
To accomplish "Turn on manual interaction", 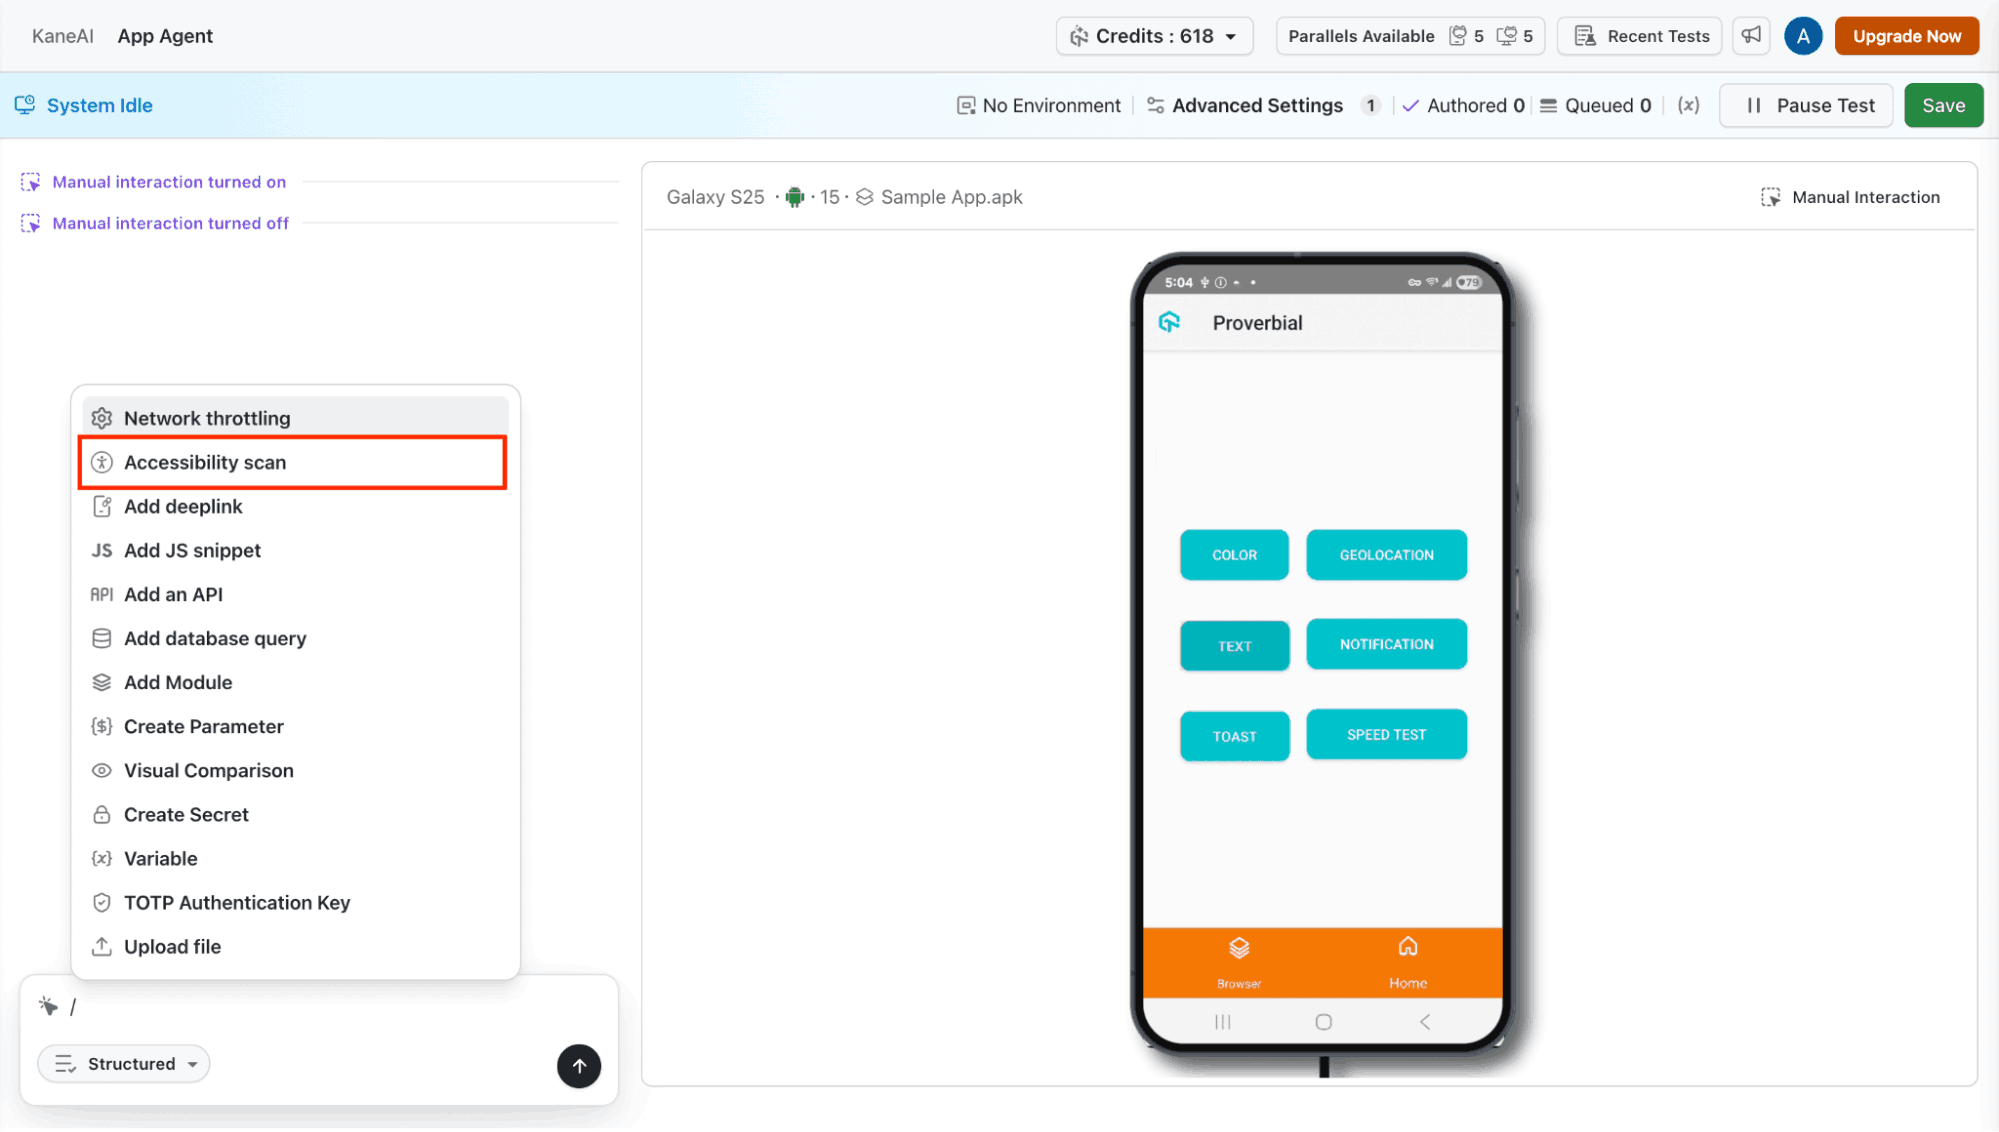I will (x=169, y=182).
